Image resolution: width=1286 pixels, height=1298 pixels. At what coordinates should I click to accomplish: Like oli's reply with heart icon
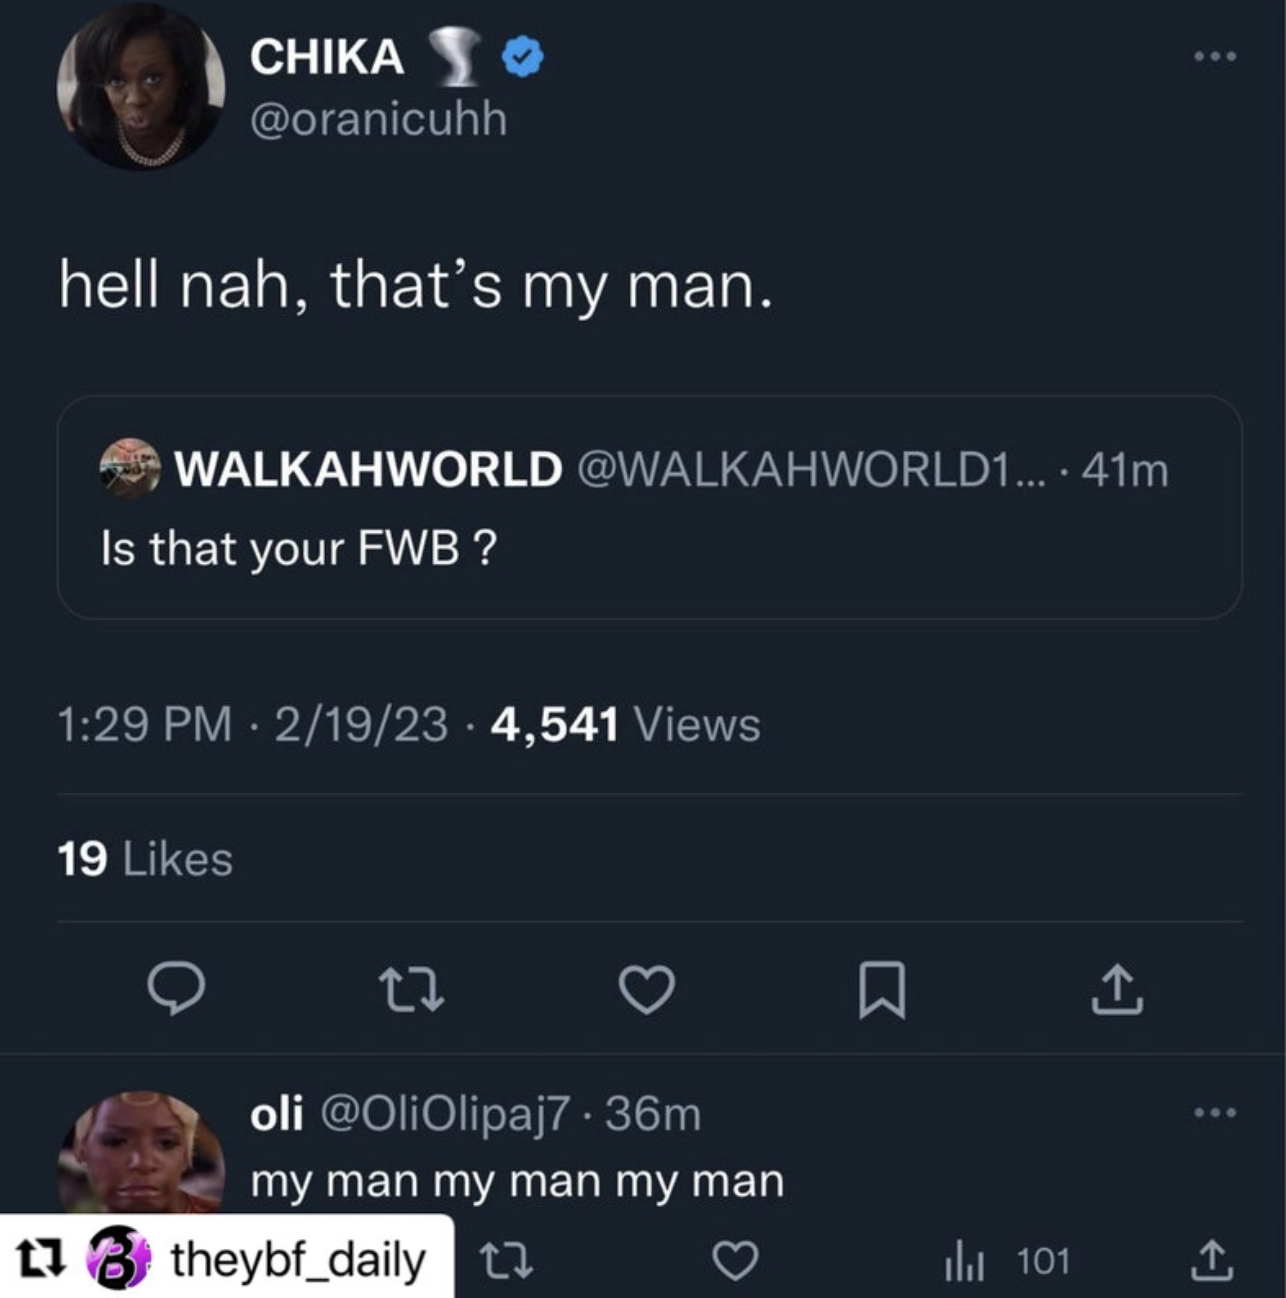click(x=735, y=1261)
